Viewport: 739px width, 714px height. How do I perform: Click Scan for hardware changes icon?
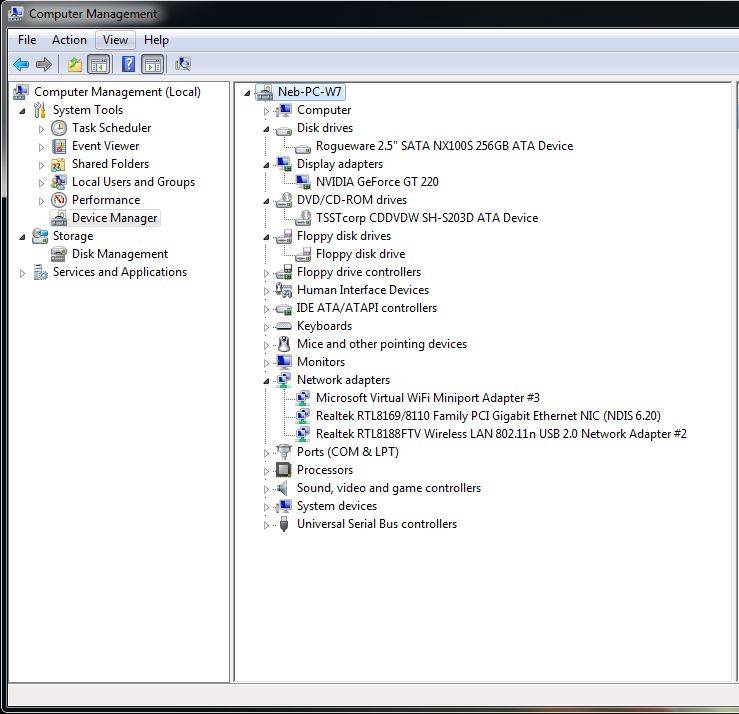(183, 64)
